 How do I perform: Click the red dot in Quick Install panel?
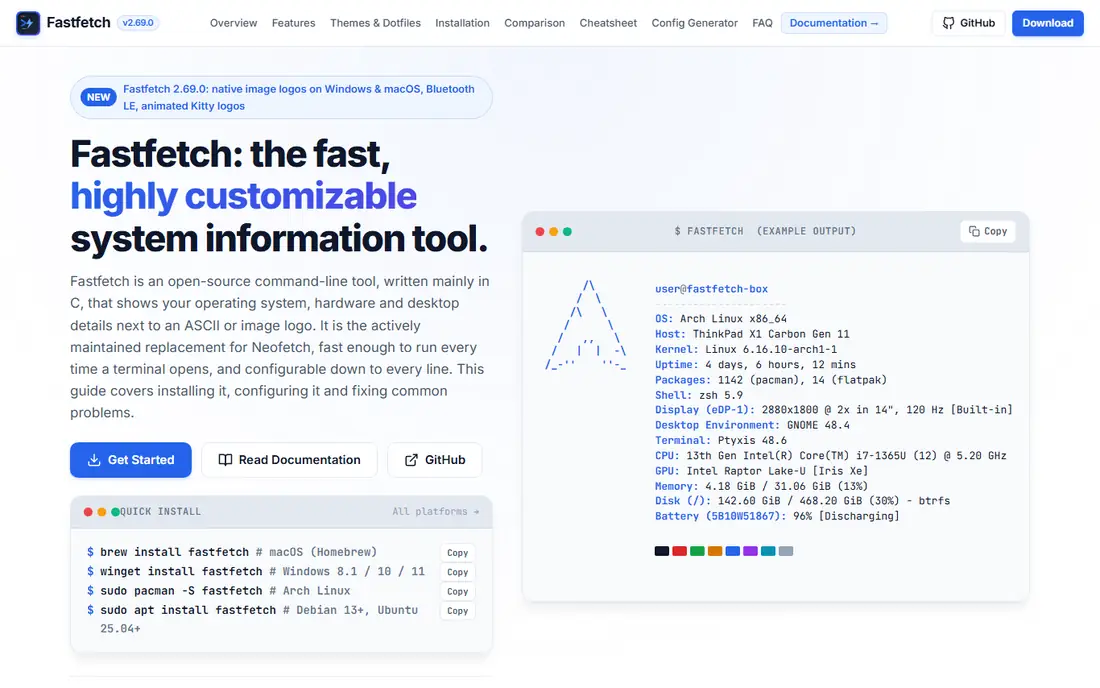pyautogui.click(x=88, y=512)
